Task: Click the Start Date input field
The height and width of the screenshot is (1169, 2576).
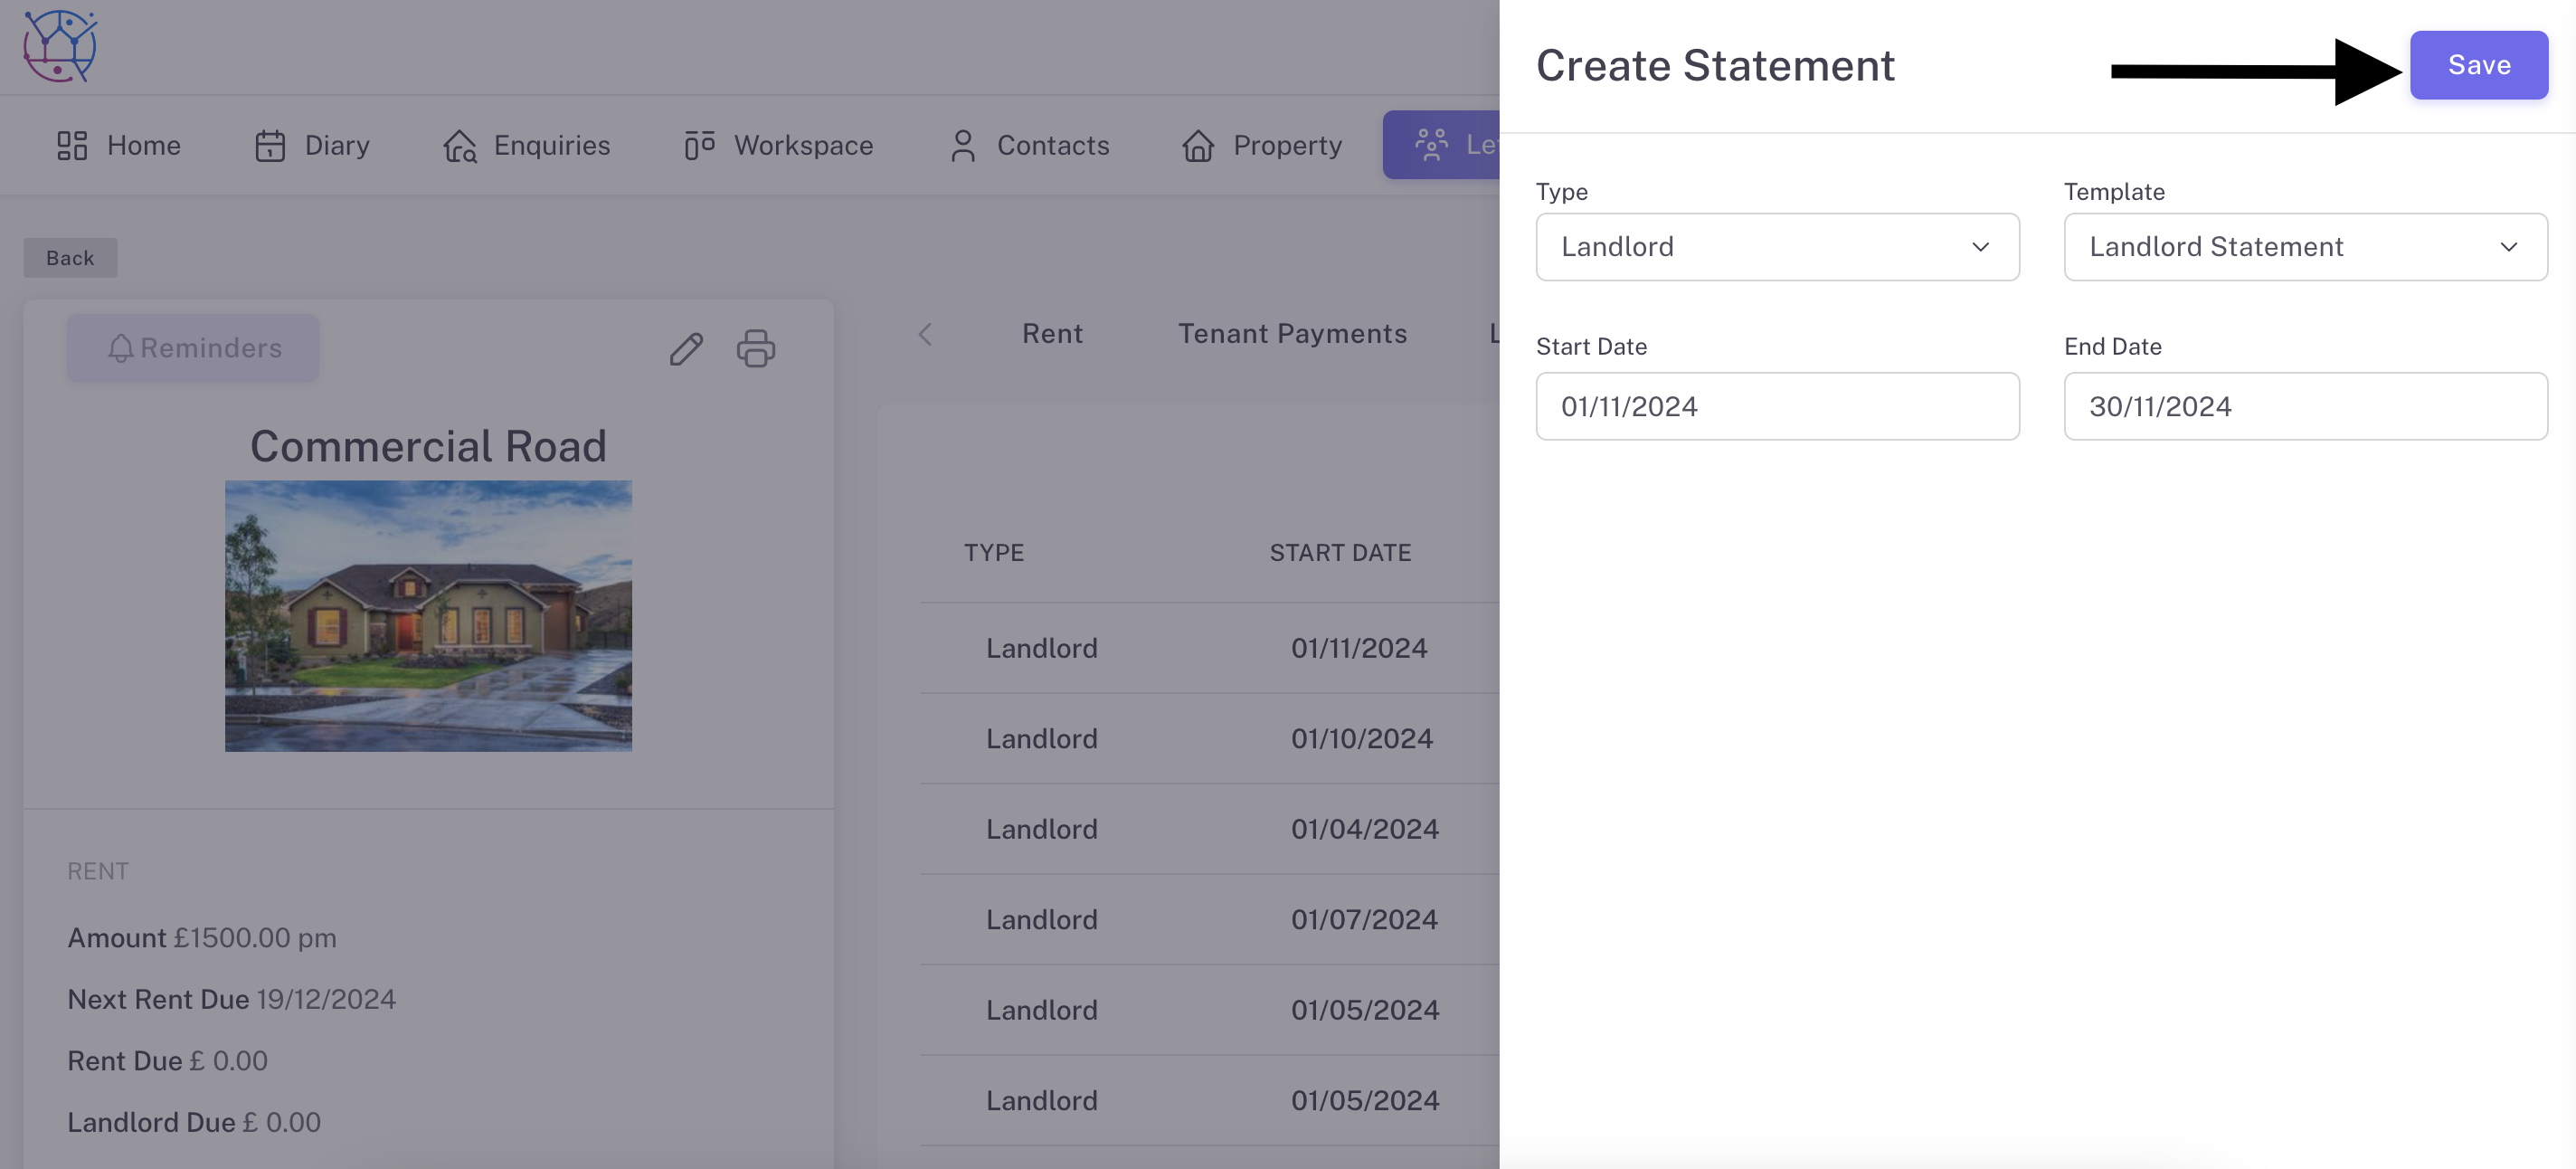Action: coord(1777,407)
